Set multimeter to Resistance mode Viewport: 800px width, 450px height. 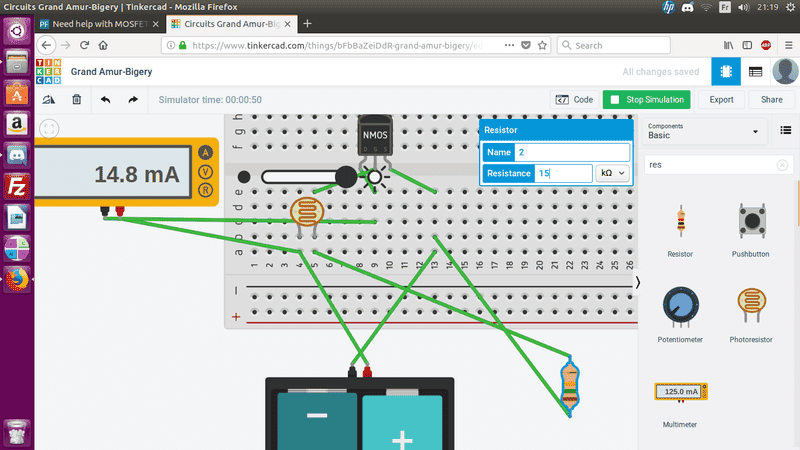(x=206, y=190)
